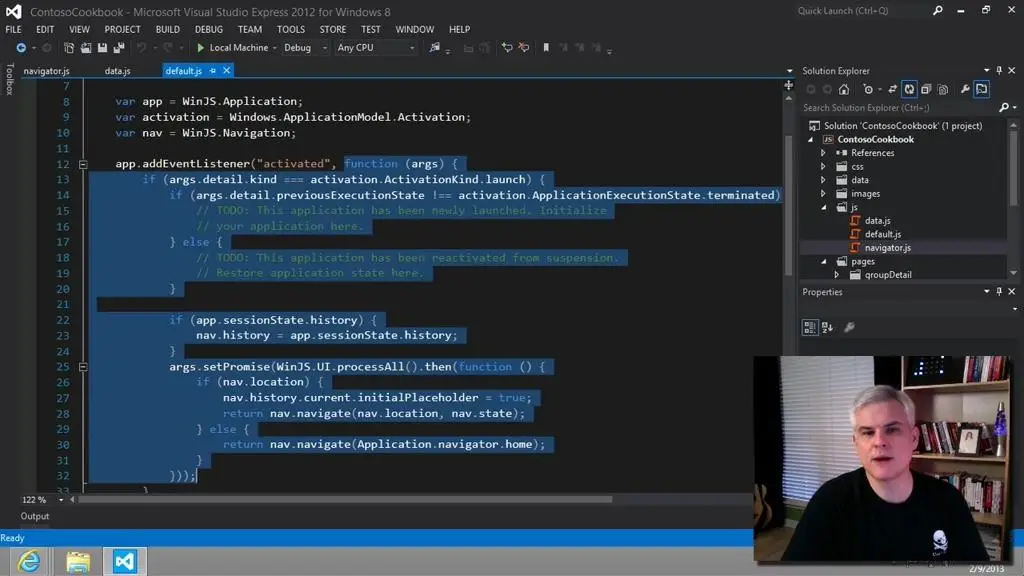The width and height of the screenshot is (1024, 576).
Task: Click the Visual Studio taskbar icon
Action: [x=125, y=562]
